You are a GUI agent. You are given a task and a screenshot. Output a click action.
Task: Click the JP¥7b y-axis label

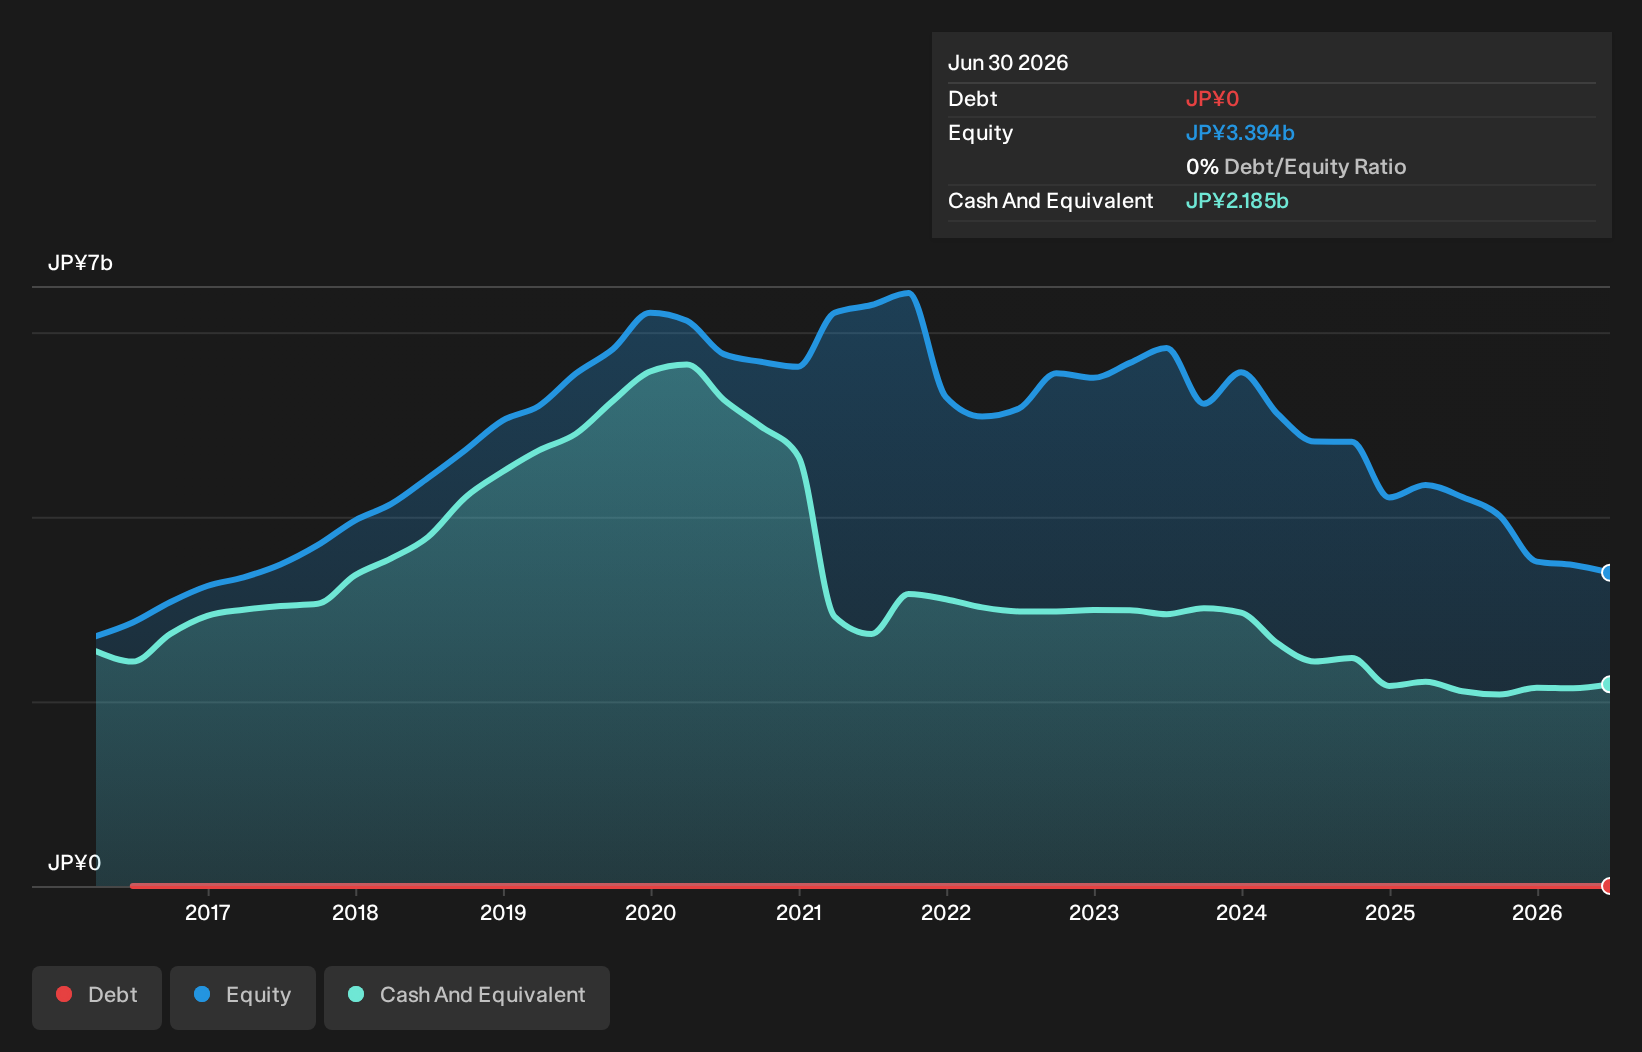(80, 263)
